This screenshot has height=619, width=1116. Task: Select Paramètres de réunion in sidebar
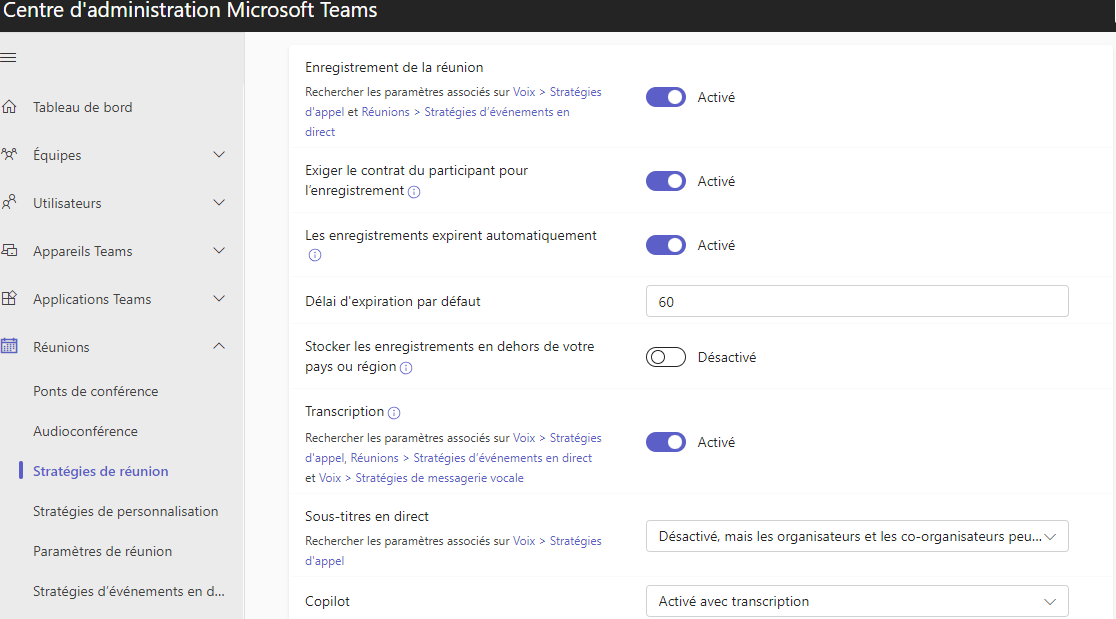point(102,551)
